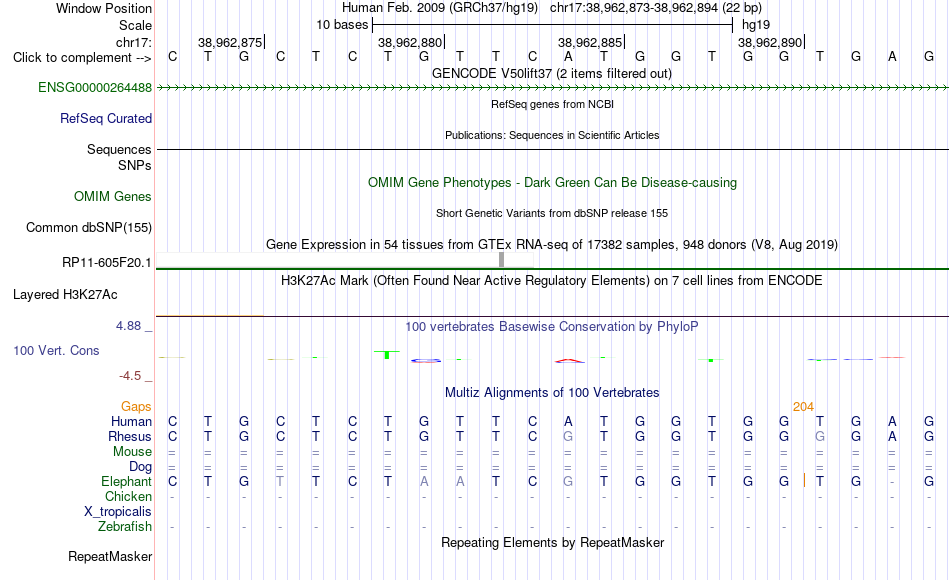Screen dimensions: 950x580
Task: Click 'Click to complement -->' label
Action: (82, 58)
